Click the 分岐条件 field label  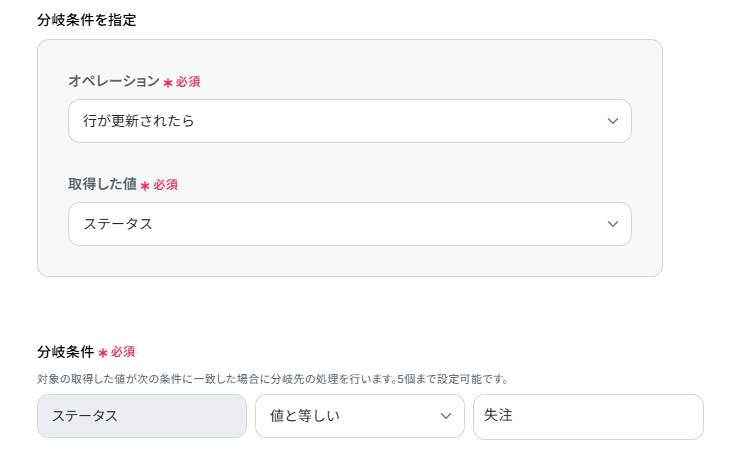click(x=65, y=352)
